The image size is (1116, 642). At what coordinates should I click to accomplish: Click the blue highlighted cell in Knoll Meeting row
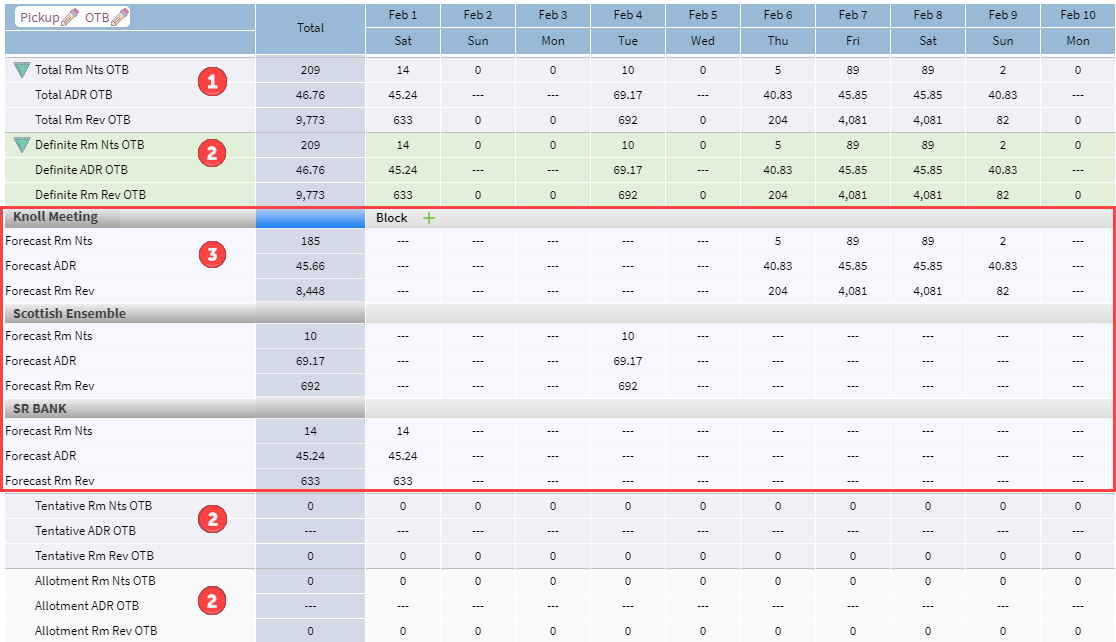click(310, 218)
